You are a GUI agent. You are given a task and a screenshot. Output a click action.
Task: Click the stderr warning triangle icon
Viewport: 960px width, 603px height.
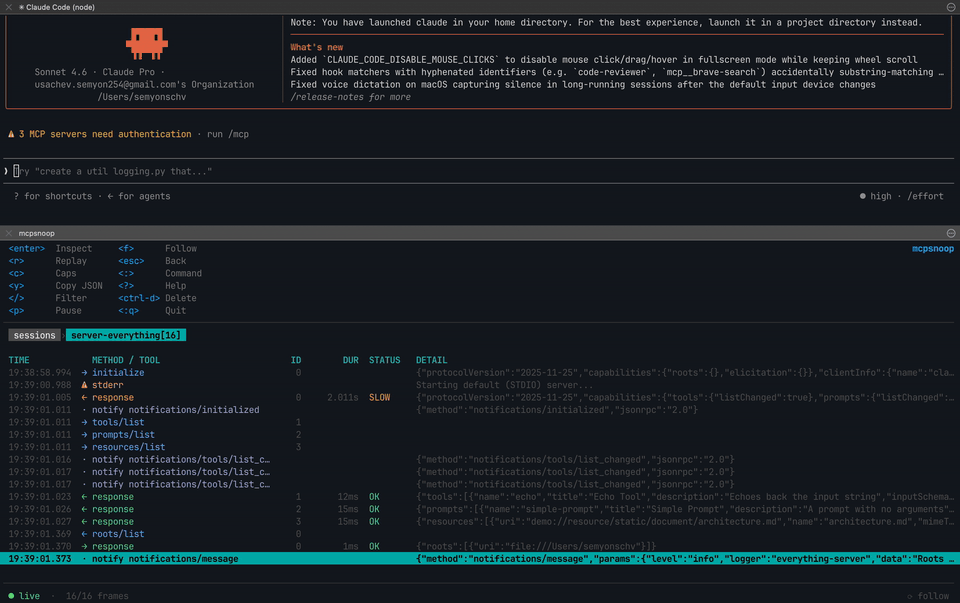click(84, 385)
